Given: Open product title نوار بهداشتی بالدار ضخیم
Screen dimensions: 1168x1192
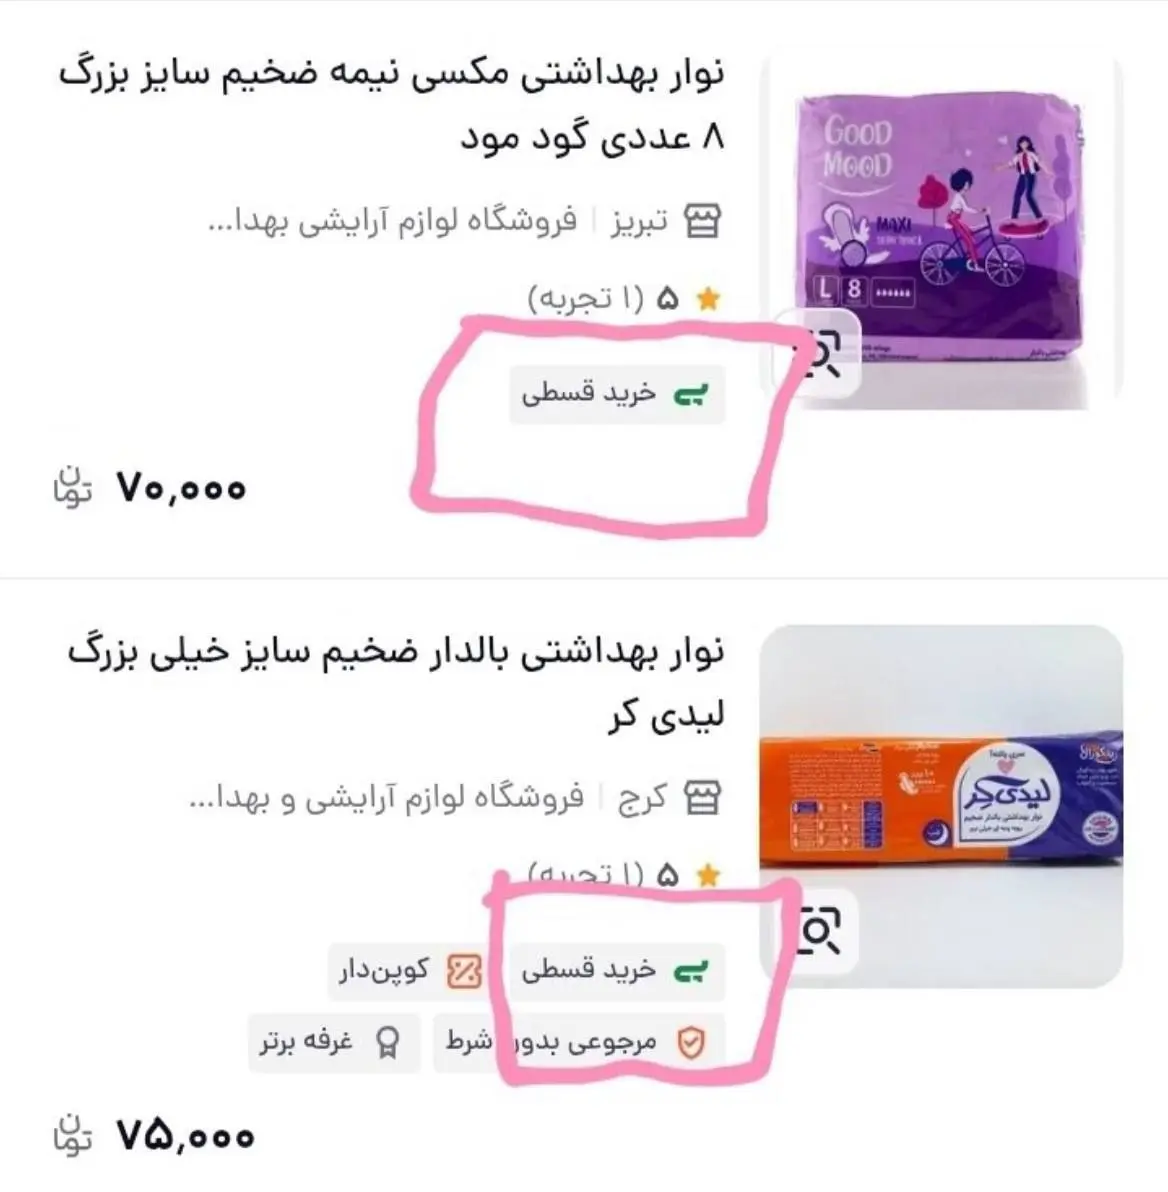Looking at the screenshot, I should coord(395,683).
